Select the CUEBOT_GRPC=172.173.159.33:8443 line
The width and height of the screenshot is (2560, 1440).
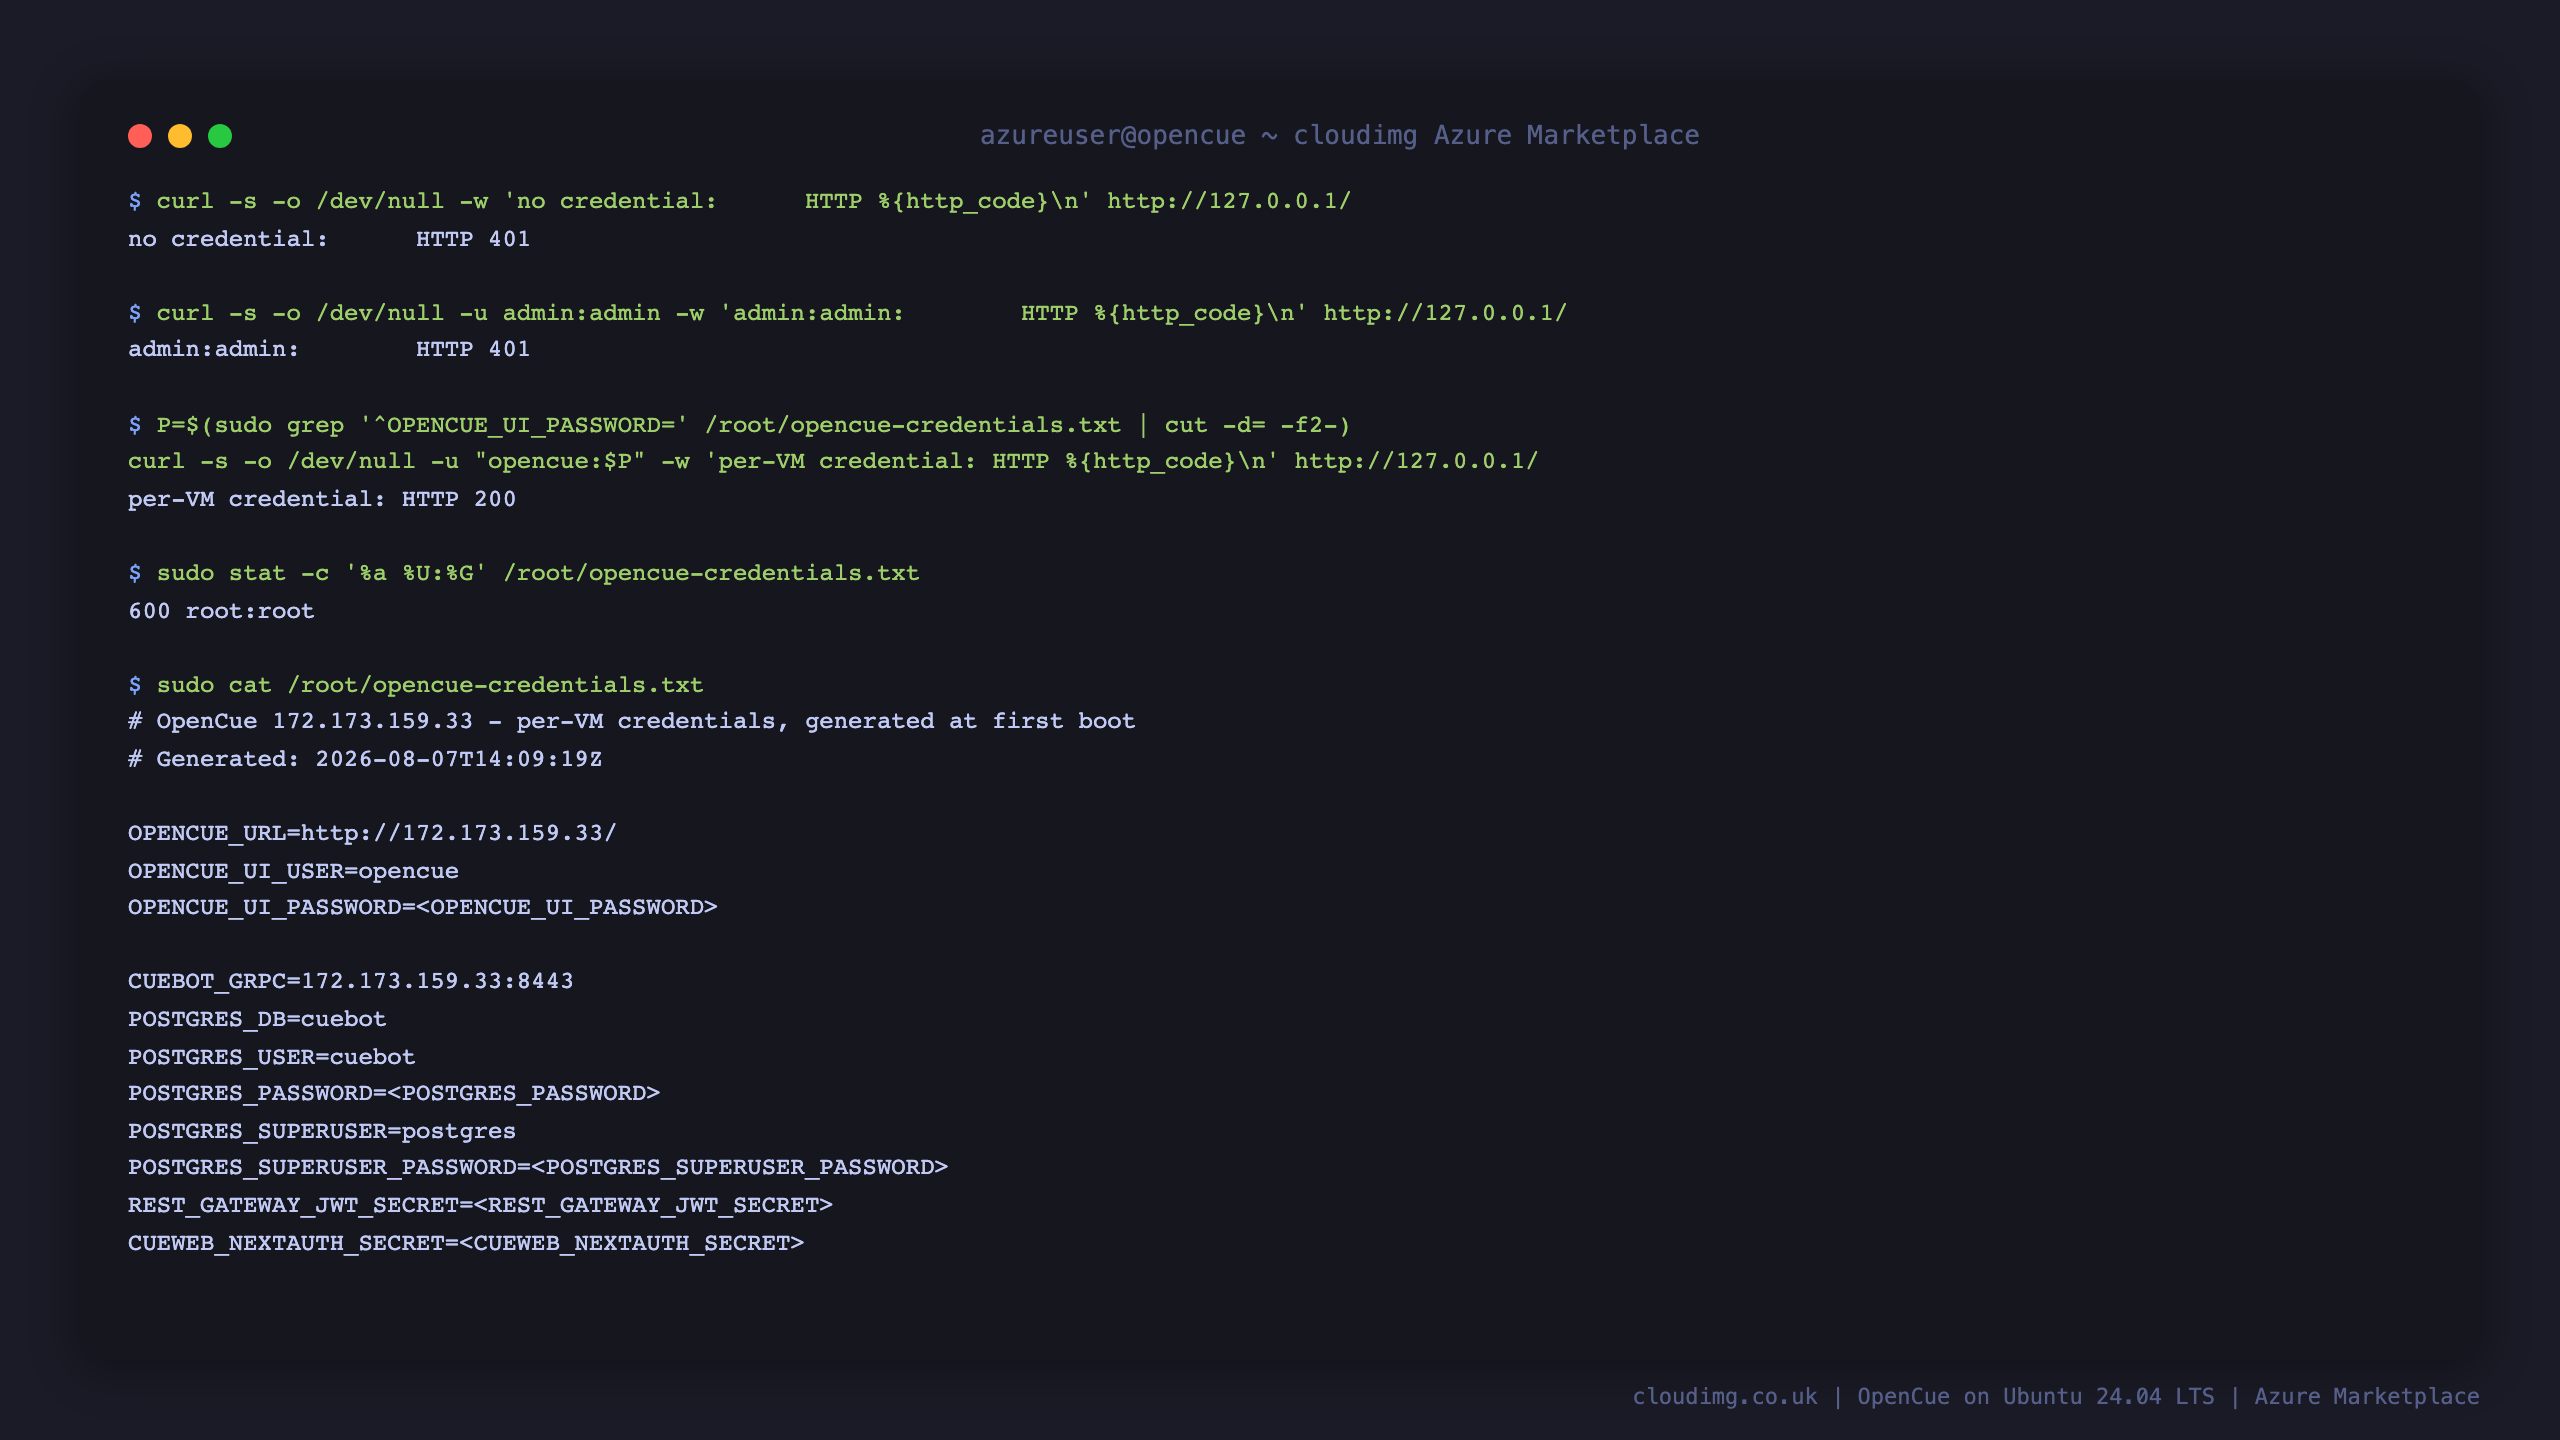[x=351, y=981]
